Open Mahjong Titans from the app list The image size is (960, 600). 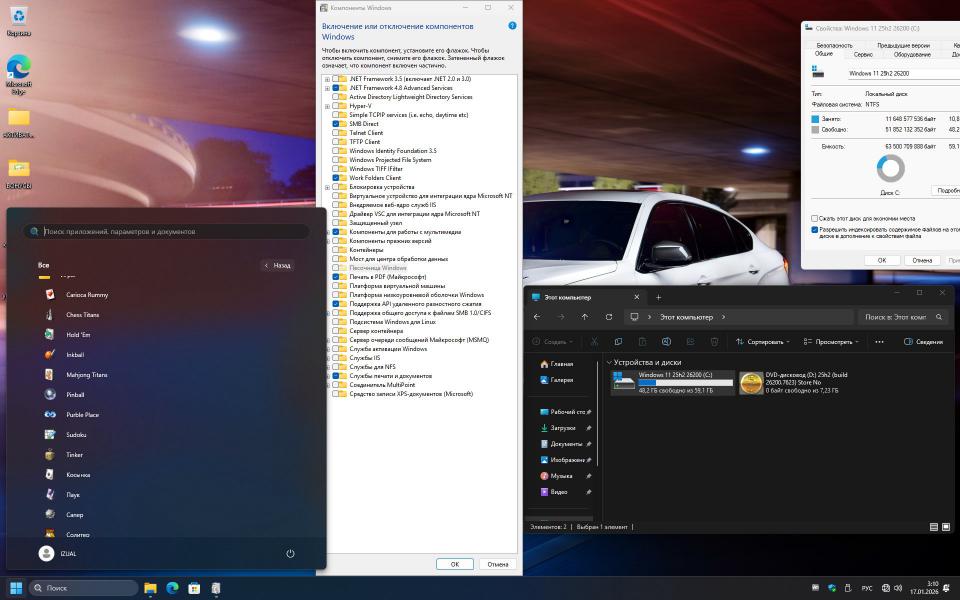point(86,375)
